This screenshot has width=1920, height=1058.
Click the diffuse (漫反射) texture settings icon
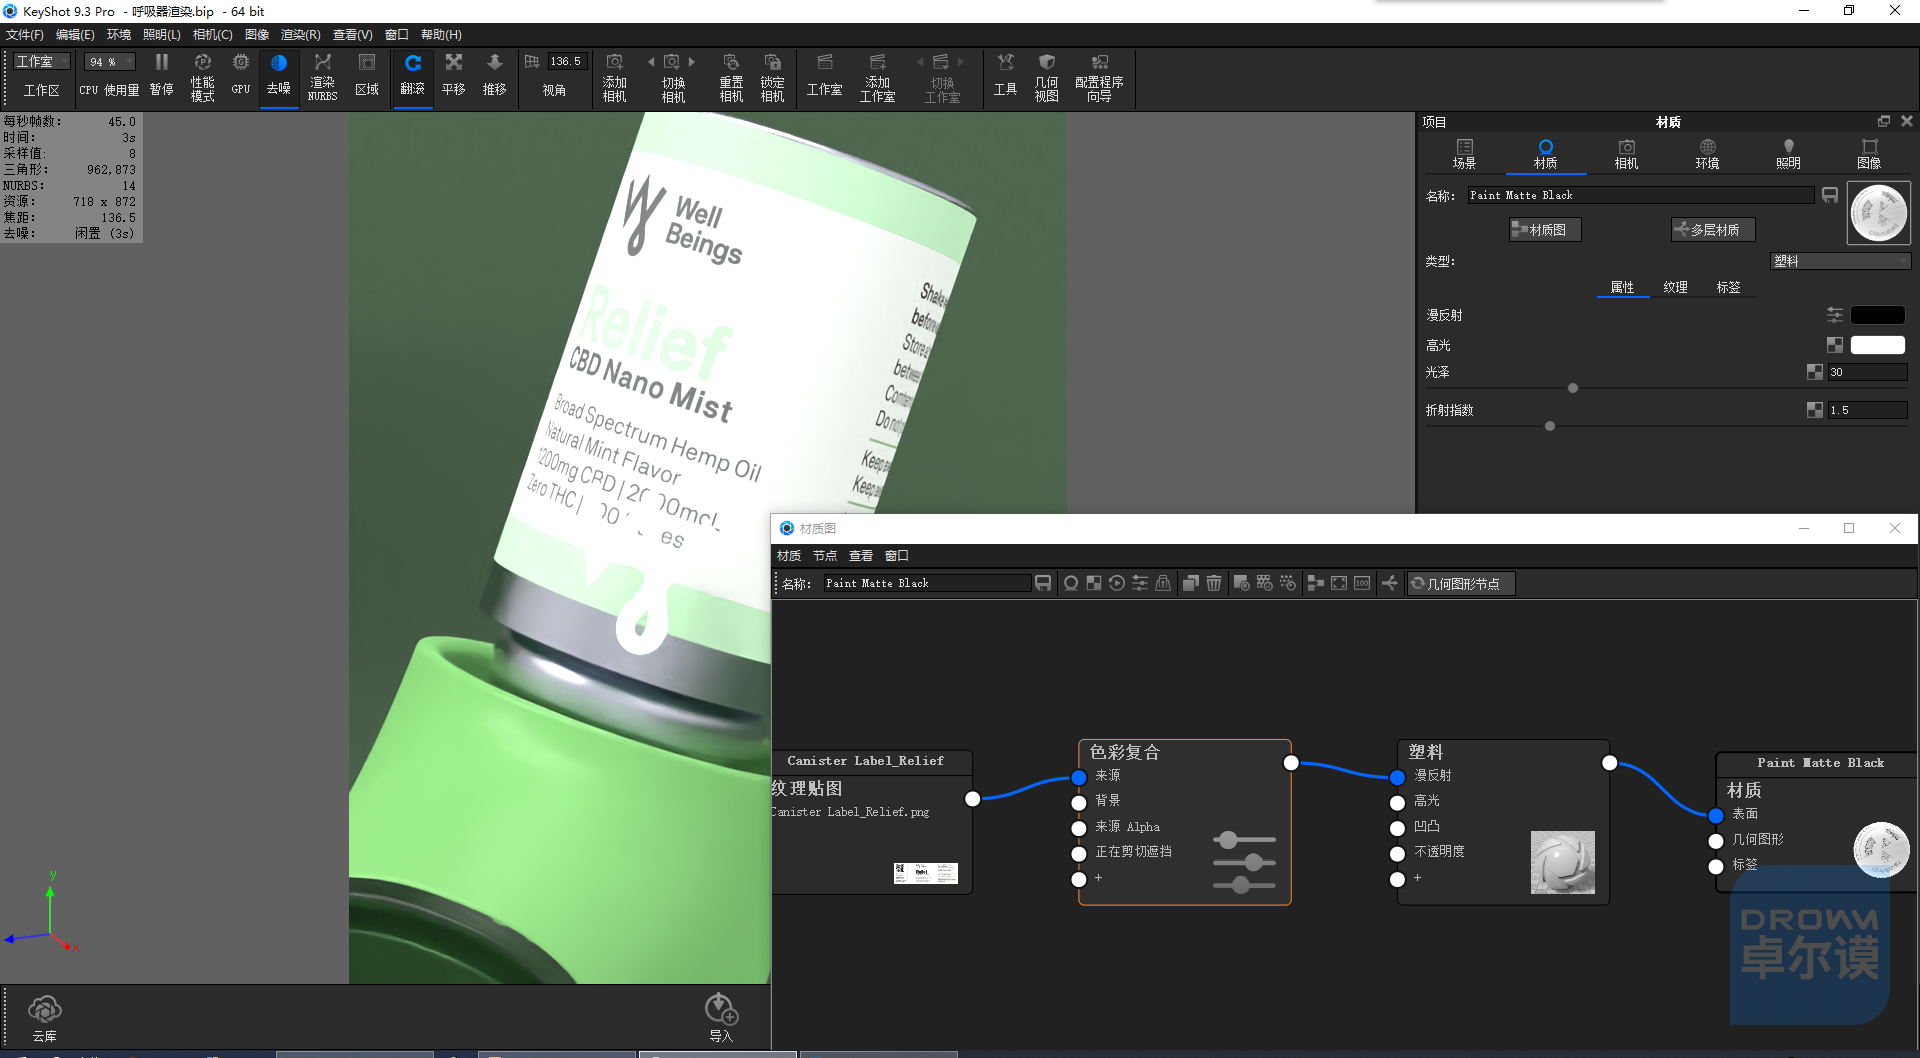[1835, 315]
